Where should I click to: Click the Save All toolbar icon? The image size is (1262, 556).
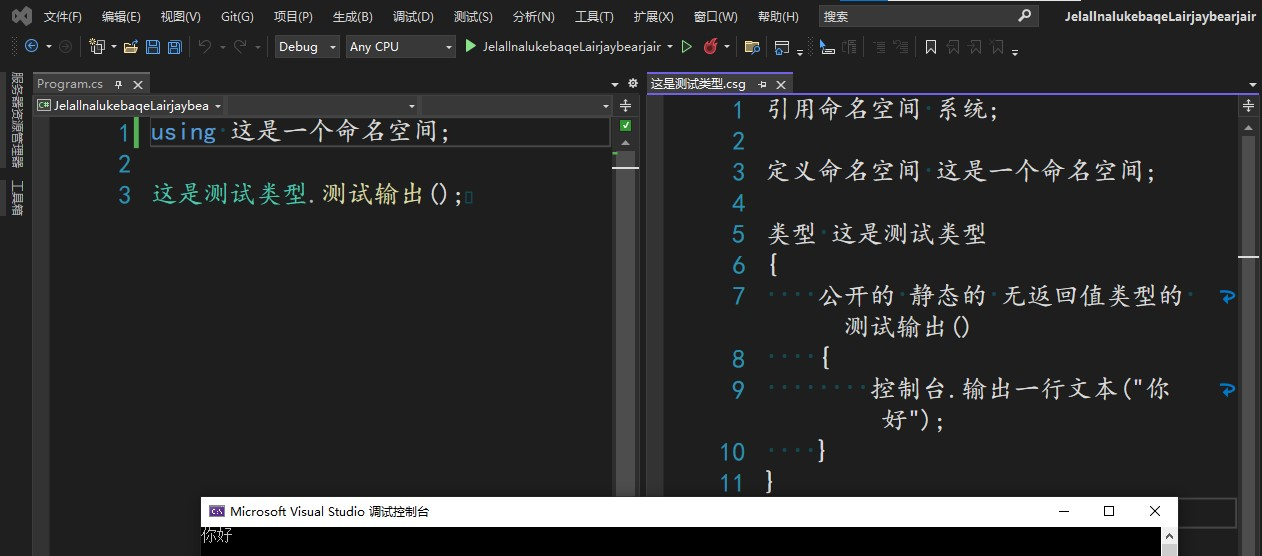pos(175,47)
